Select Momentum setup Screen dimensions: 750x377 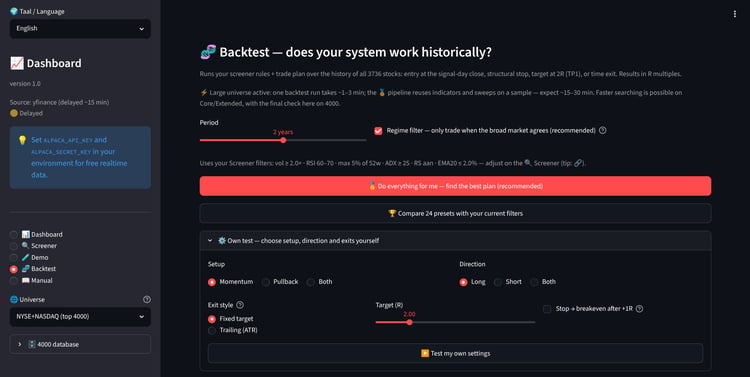(x=231, y=282)
